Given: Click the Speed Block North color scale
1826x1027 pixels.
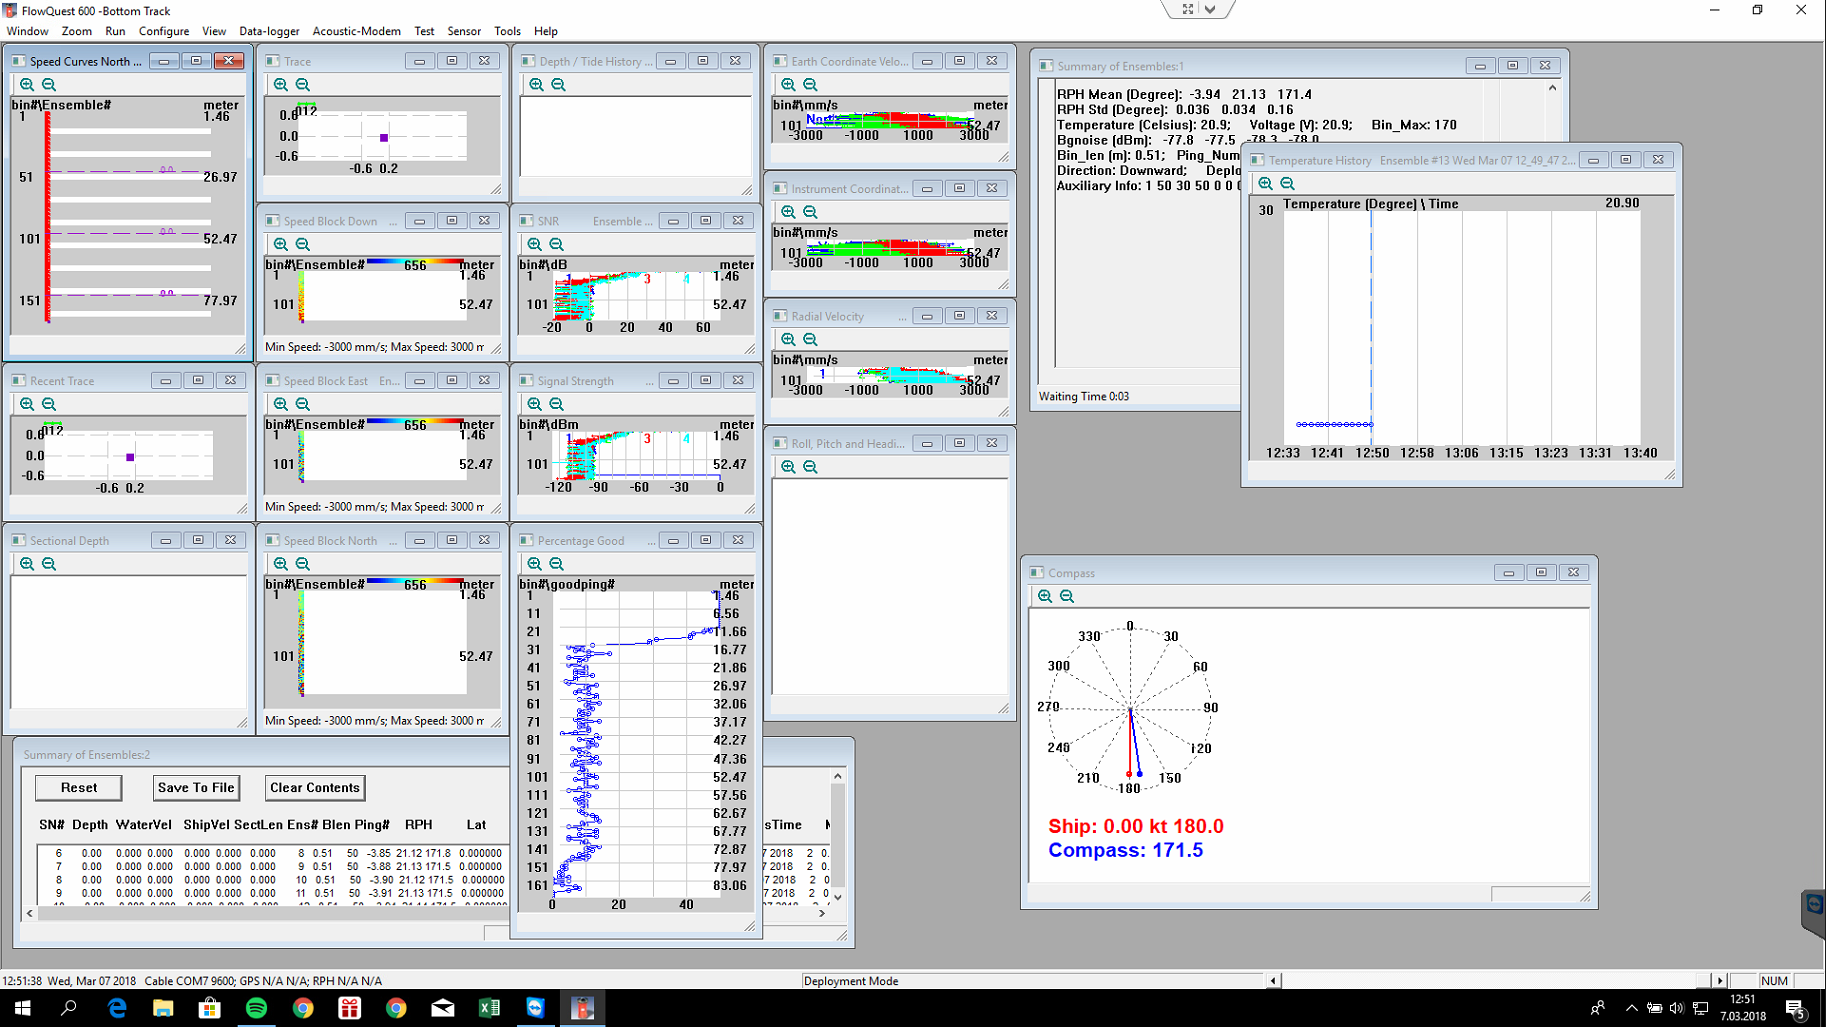Looking at the screenshot, I should [x=415, y=583].
